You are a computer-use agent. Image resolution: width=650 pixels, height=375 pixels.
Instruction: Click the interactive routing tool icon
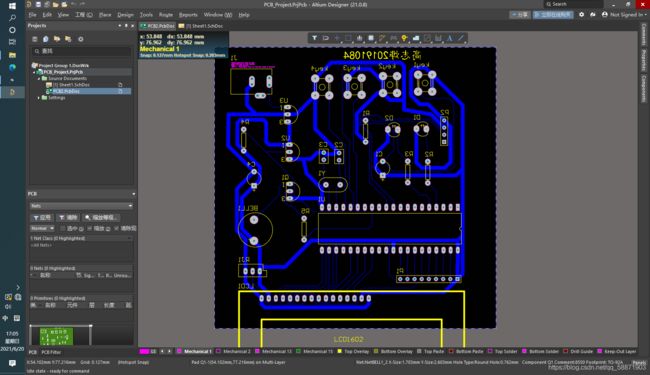[382, 38]
